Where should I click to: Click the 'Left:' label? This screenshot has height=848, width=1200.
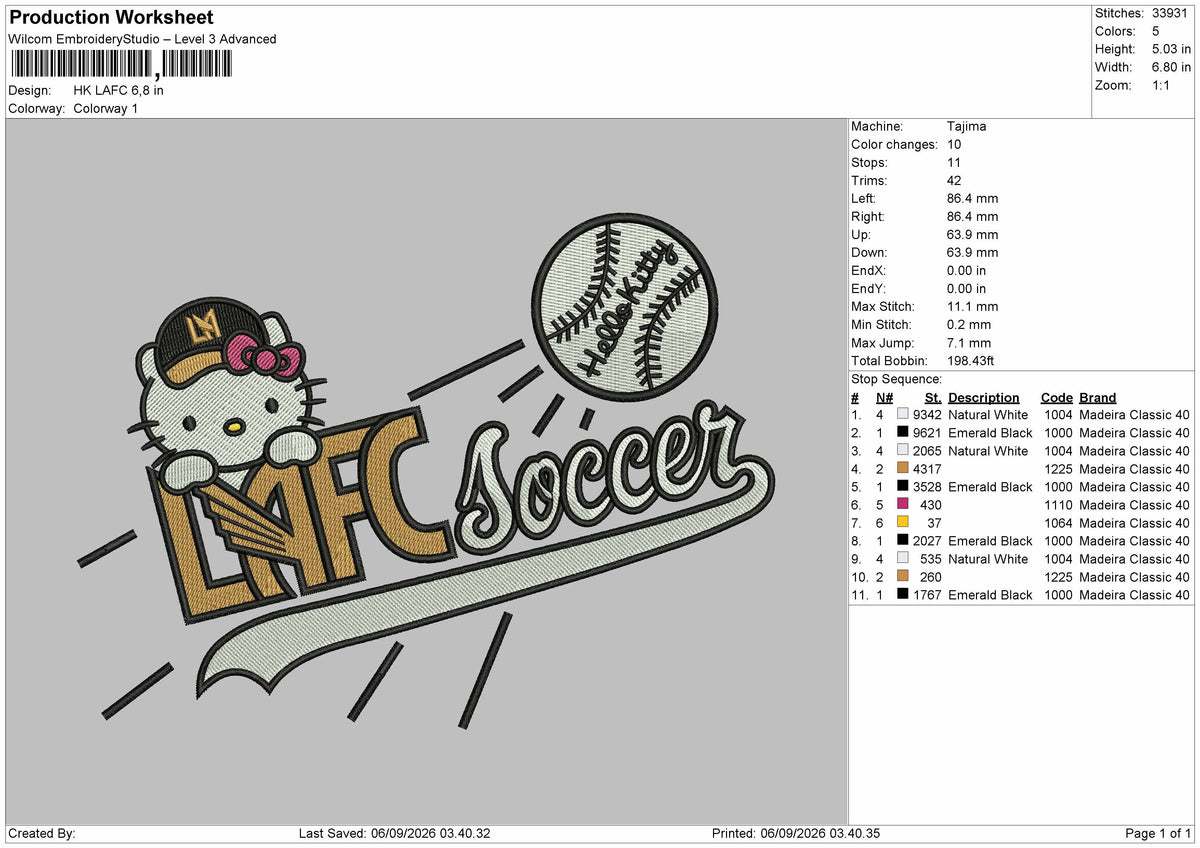(x=865, y=199)
